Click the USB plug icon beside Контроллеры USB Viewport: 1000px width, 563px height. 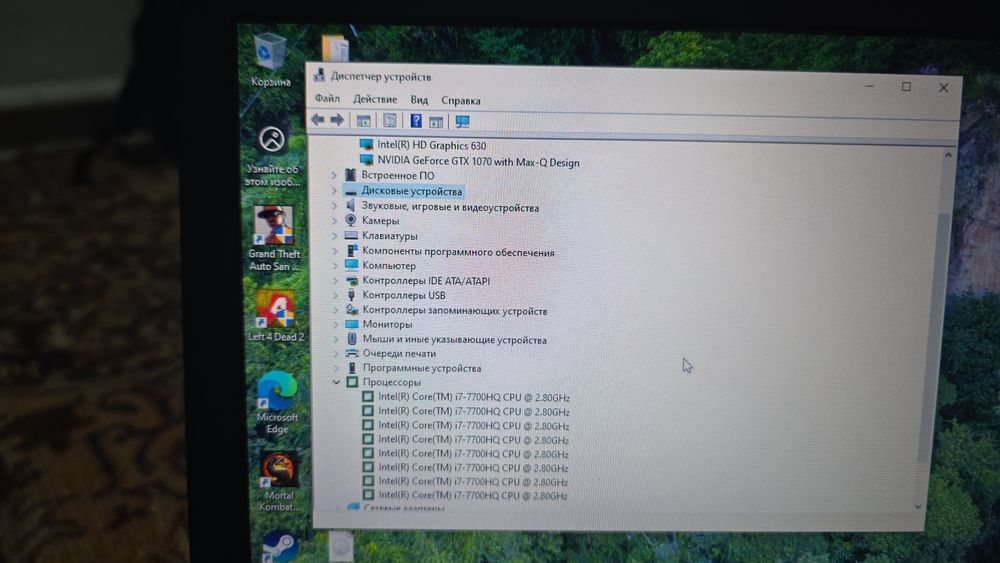coord(351,295)
